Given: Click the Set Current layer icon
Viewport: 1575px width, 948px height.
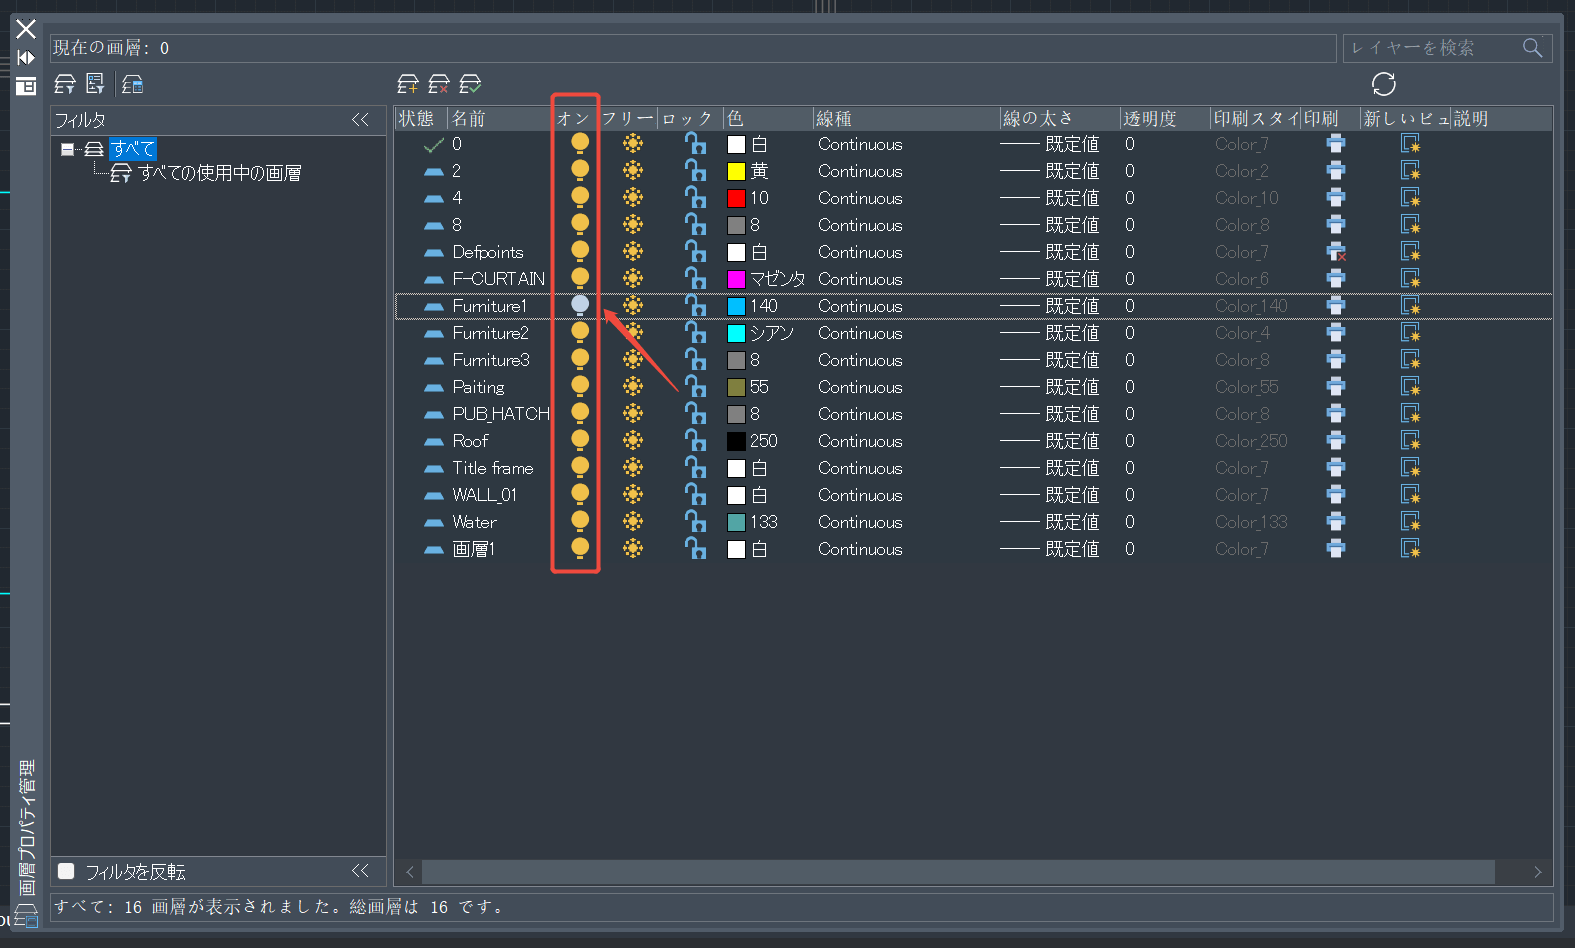Looking at the screenshot, I should click(x=471, y=84).
